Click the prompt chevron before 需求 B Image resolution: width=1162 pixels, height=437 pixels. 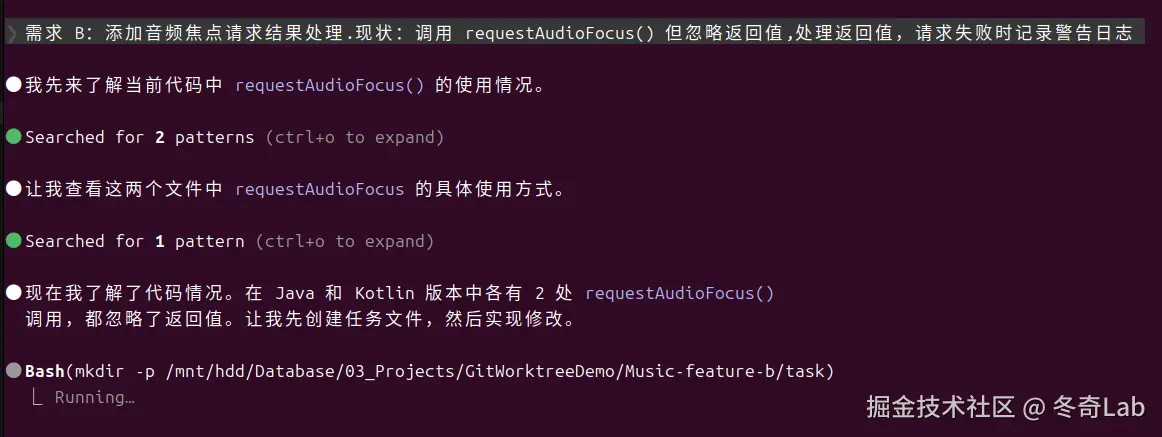[x=11, y=33]
